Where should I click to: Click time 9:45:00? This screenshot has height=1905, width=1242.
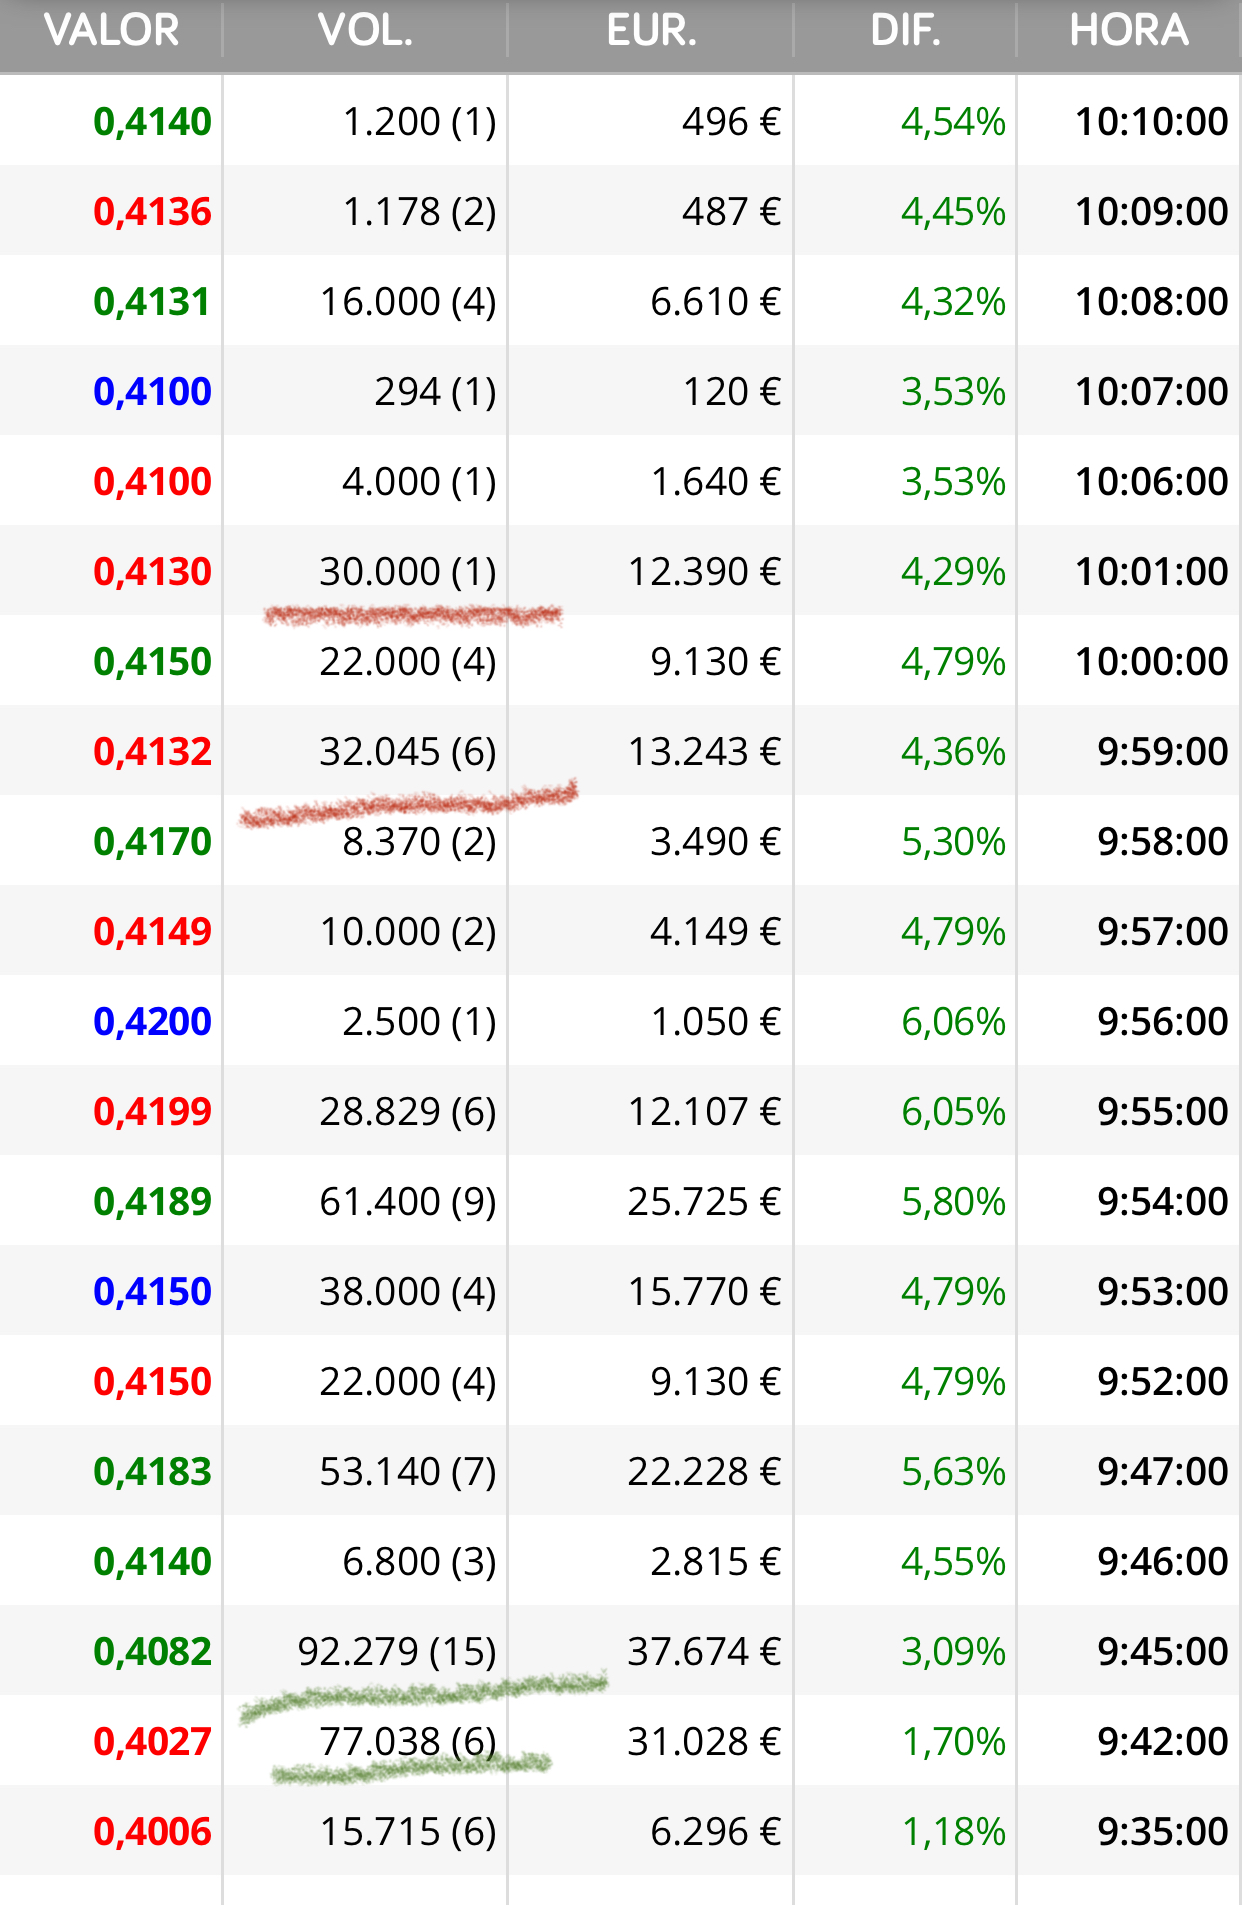point(1162,1652)
